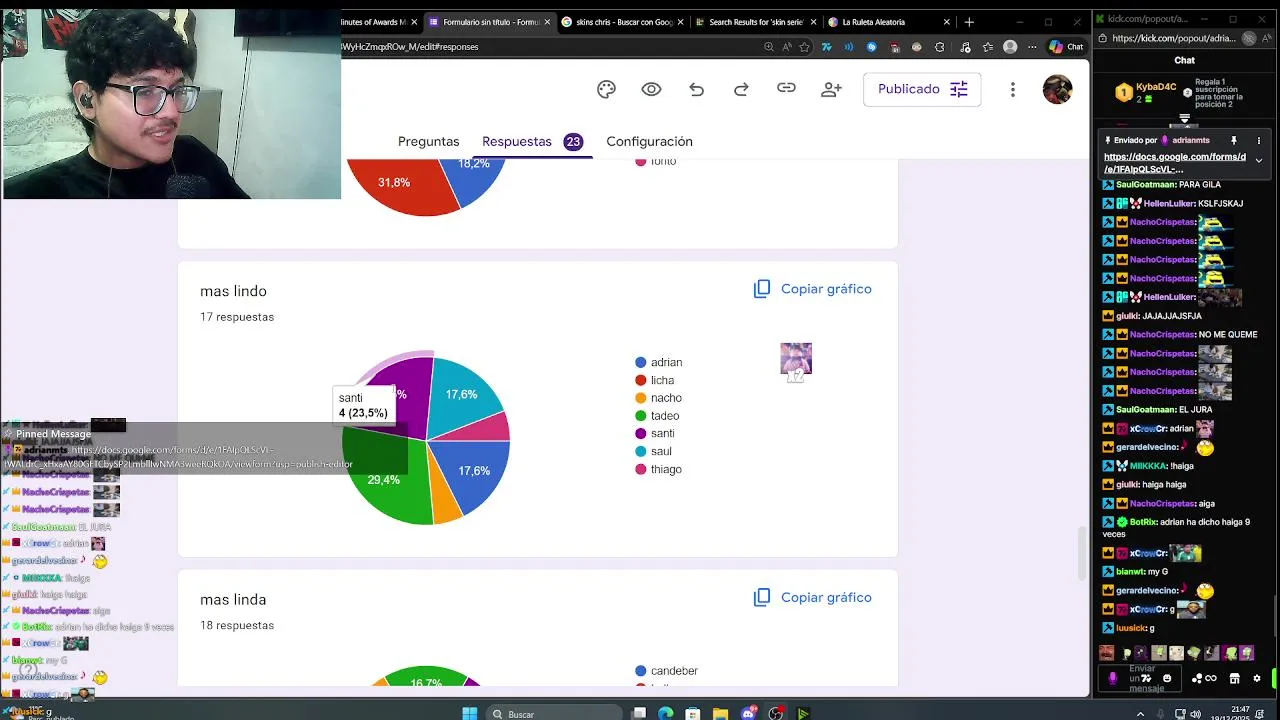Viewport: 1280px width, 720px height.
Task: Undo the last form edit
Action: tap(696, 89)
